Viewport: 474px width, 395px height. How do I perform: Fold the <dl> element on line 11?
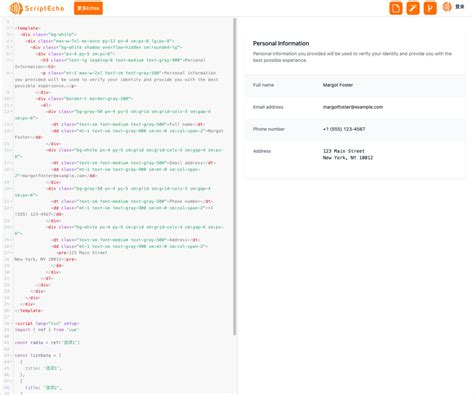[12, 105]
